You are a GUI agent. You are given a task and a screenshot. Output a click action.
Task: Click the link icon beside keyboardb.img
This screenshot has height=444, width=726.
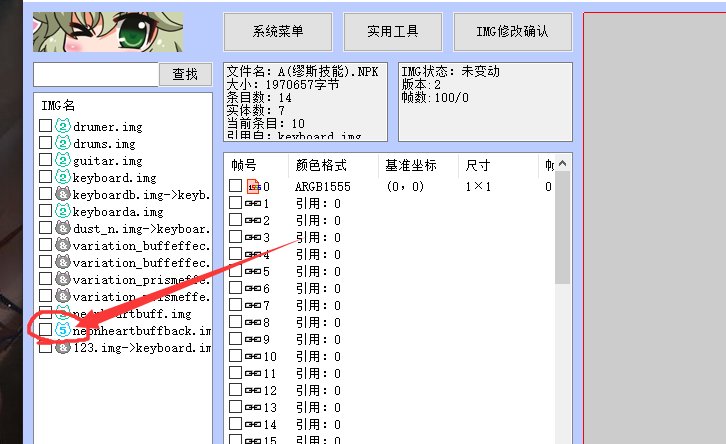[62, 194]
